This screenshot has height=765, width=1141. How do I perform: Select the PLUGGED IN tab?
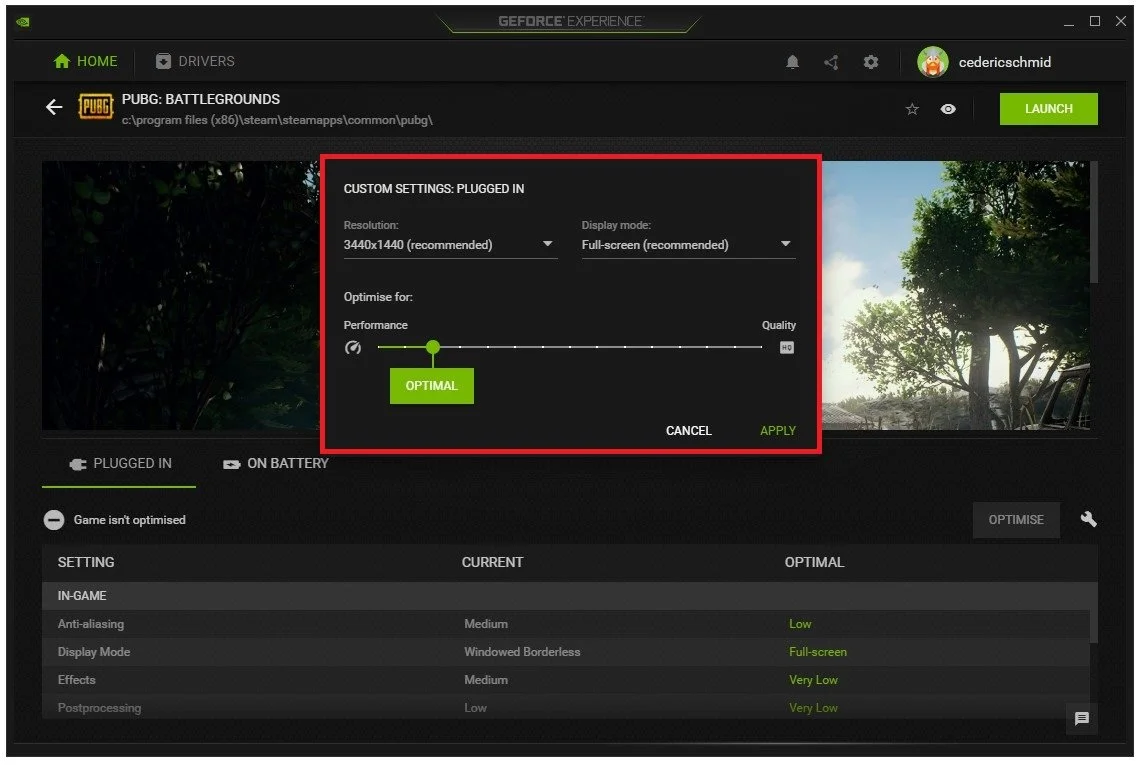(119, 464)
